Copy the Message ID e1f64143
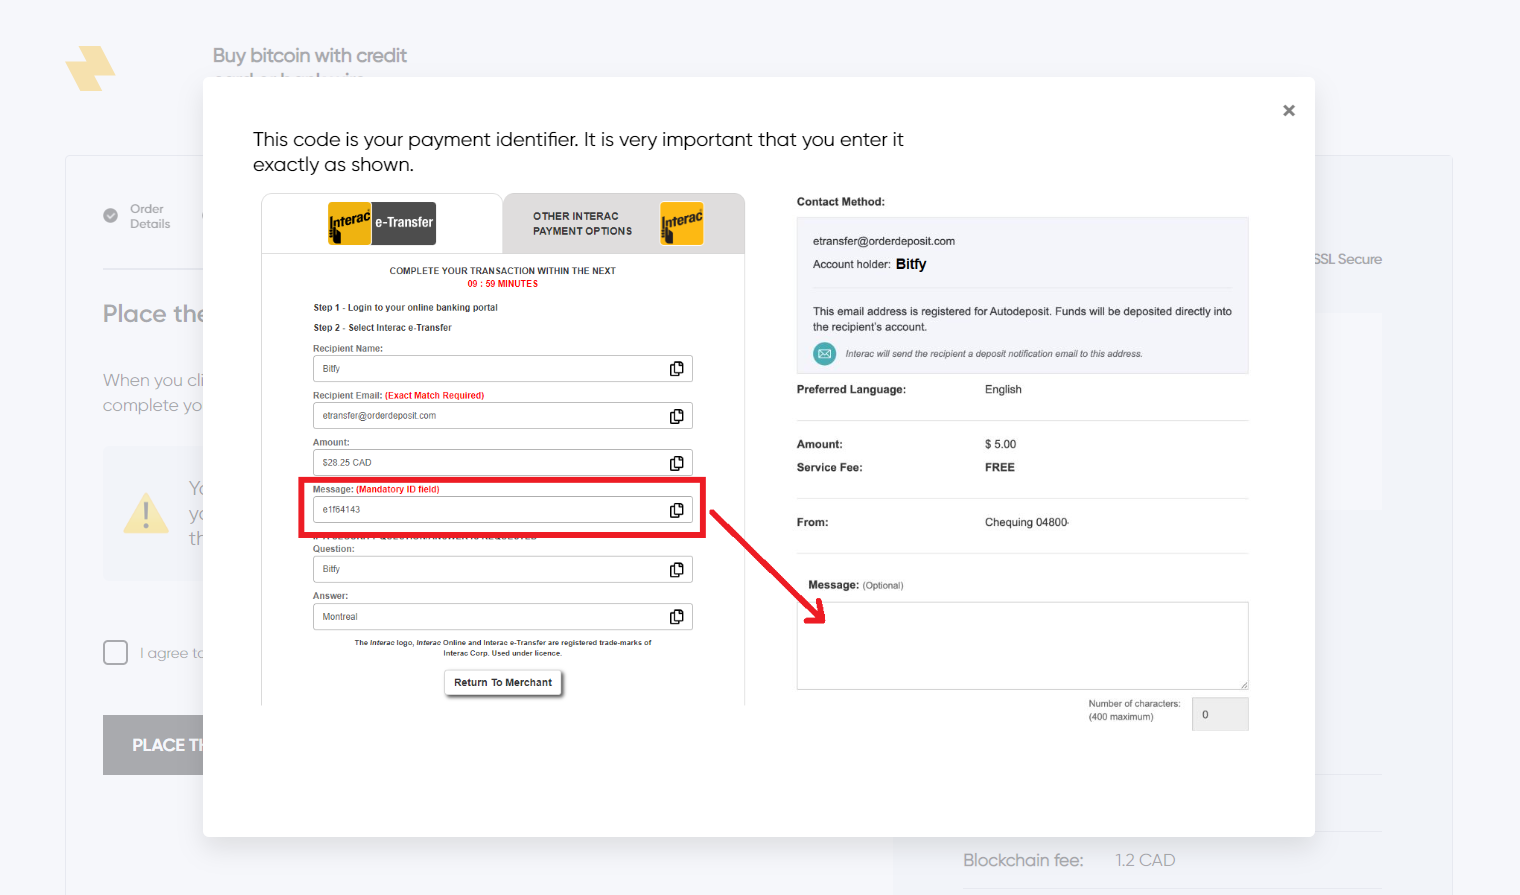The width and height of the screenshot is (1520, 895). (x=677, y=510)
